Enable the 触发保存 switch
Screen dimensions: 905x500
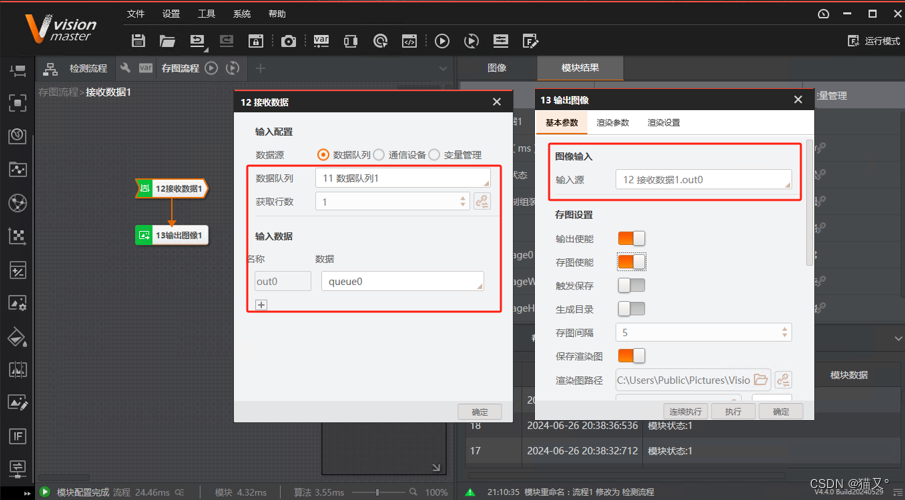(x=631, y=285)
